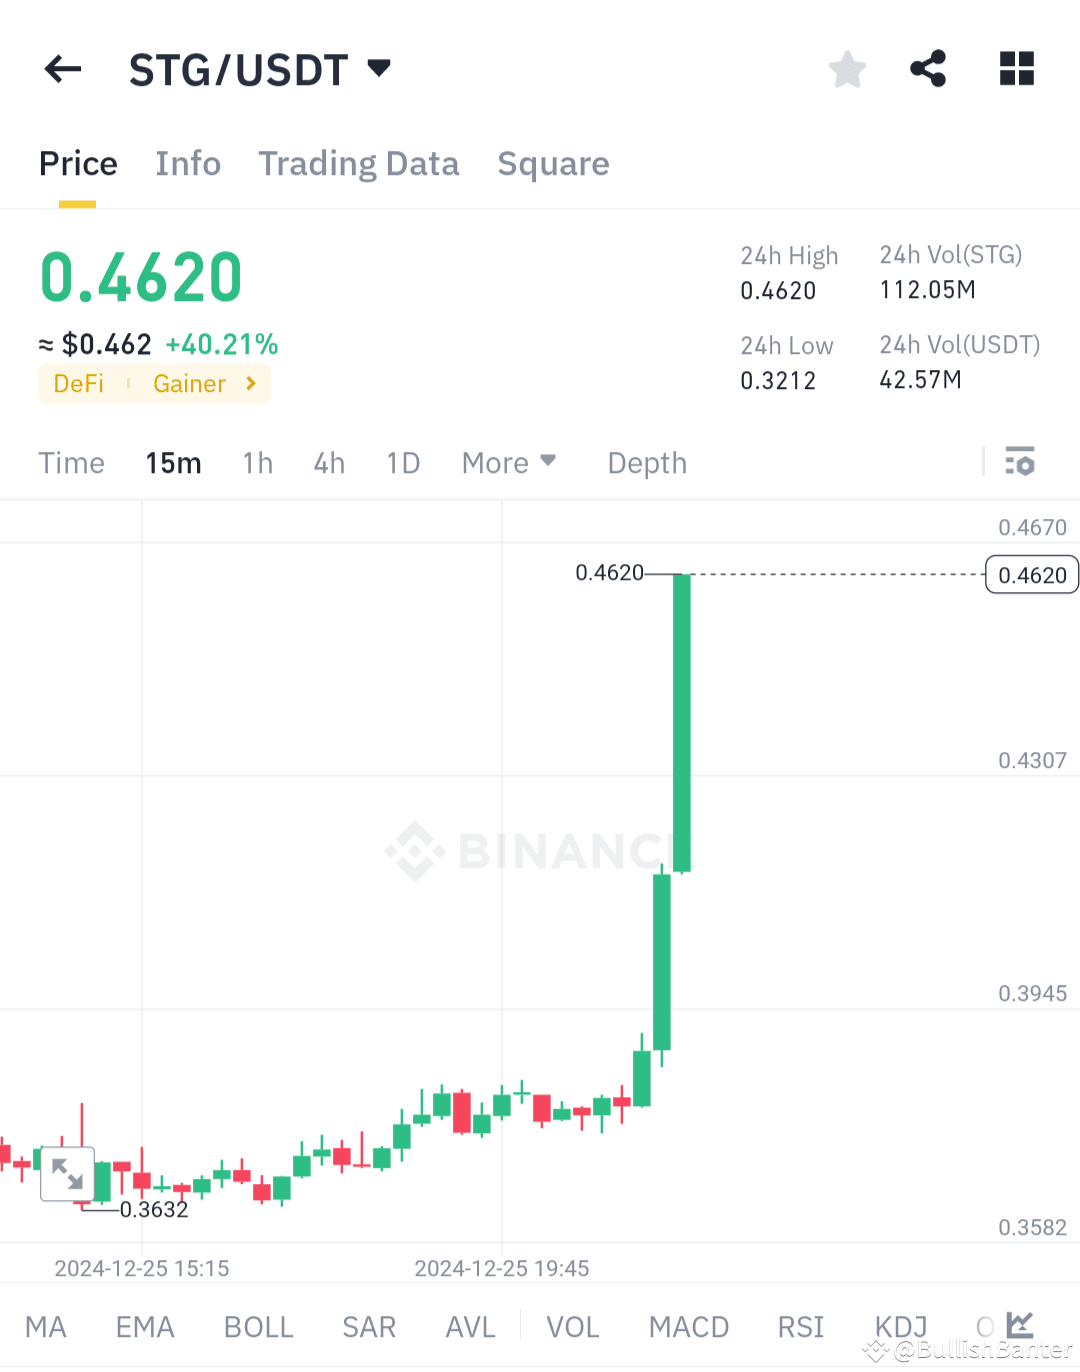1080x1372 pixels.
Task: Select the MACD indicator
Action: coord(688,1326)
